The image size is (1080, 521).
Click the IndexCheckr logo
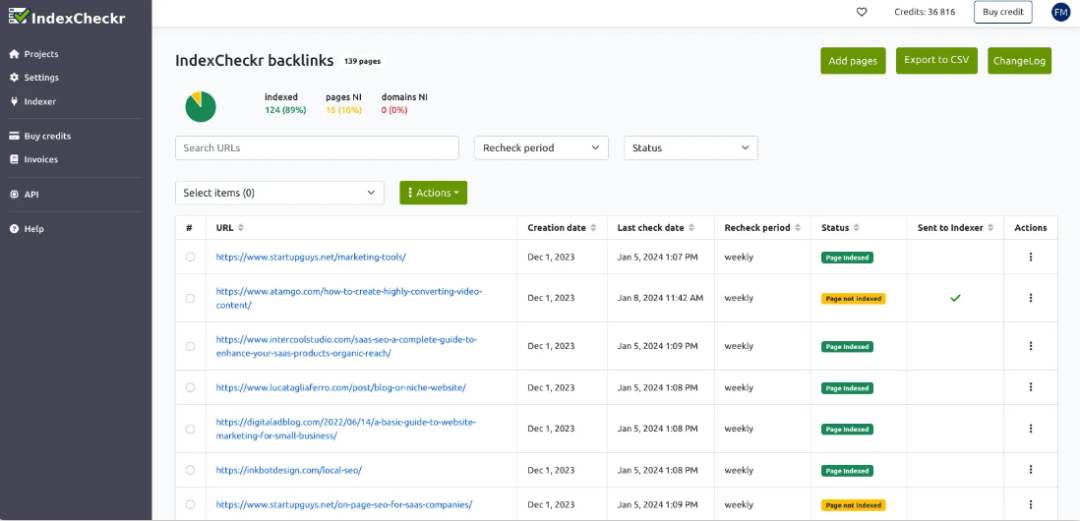(67, 15)
